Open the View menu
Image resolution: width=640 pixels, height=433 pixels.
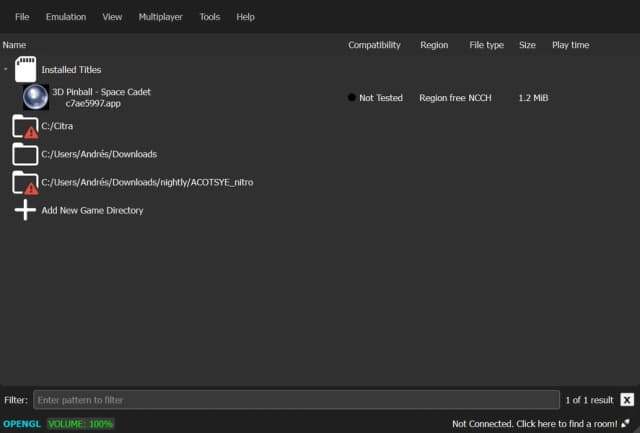[x=112, y=17]
